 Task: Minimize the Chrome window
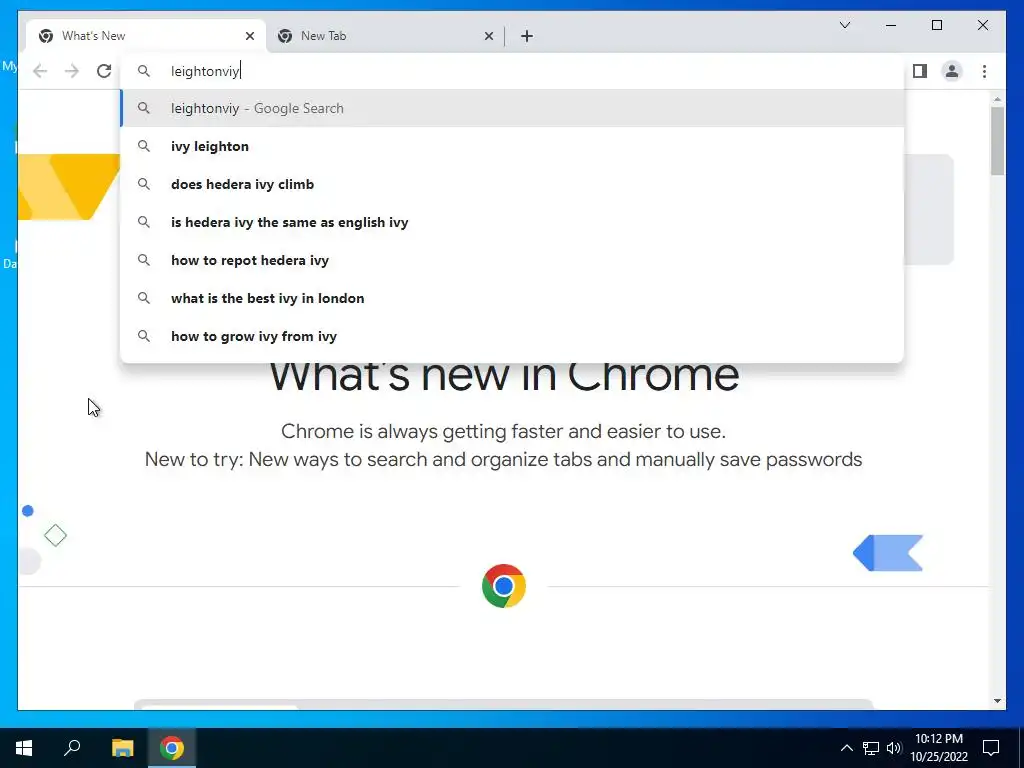click(x=891, y=25)
